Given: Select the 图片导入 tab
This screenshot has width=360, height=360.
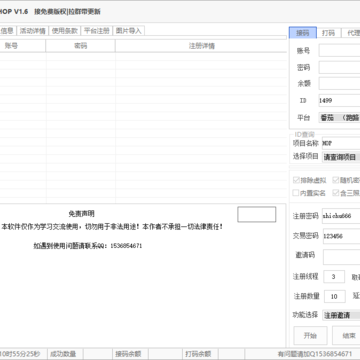Looking at the screenshot, I should [129, 31].
